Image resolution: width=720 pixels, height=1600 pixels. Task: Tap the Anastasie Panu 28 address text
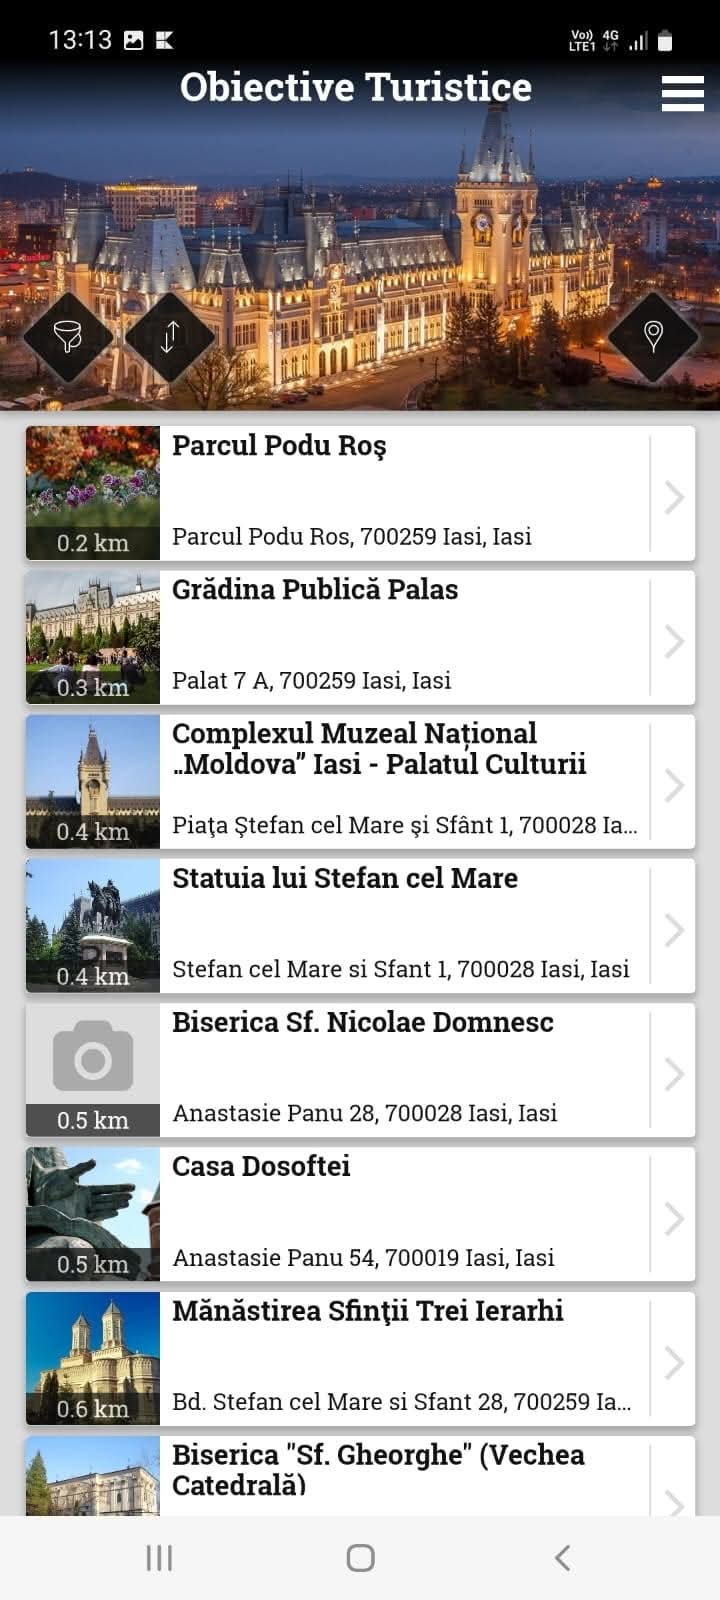pyautogui.click(x=365, y=1113)
